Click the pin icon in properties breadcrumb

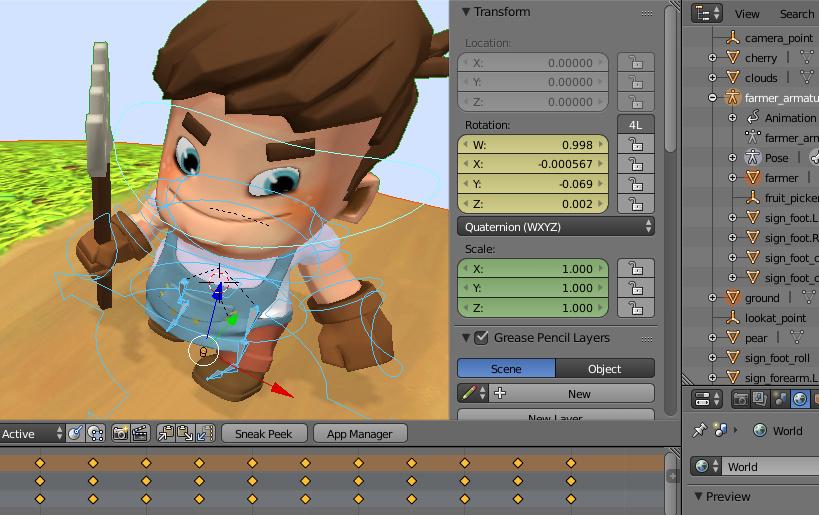[700, 431]
